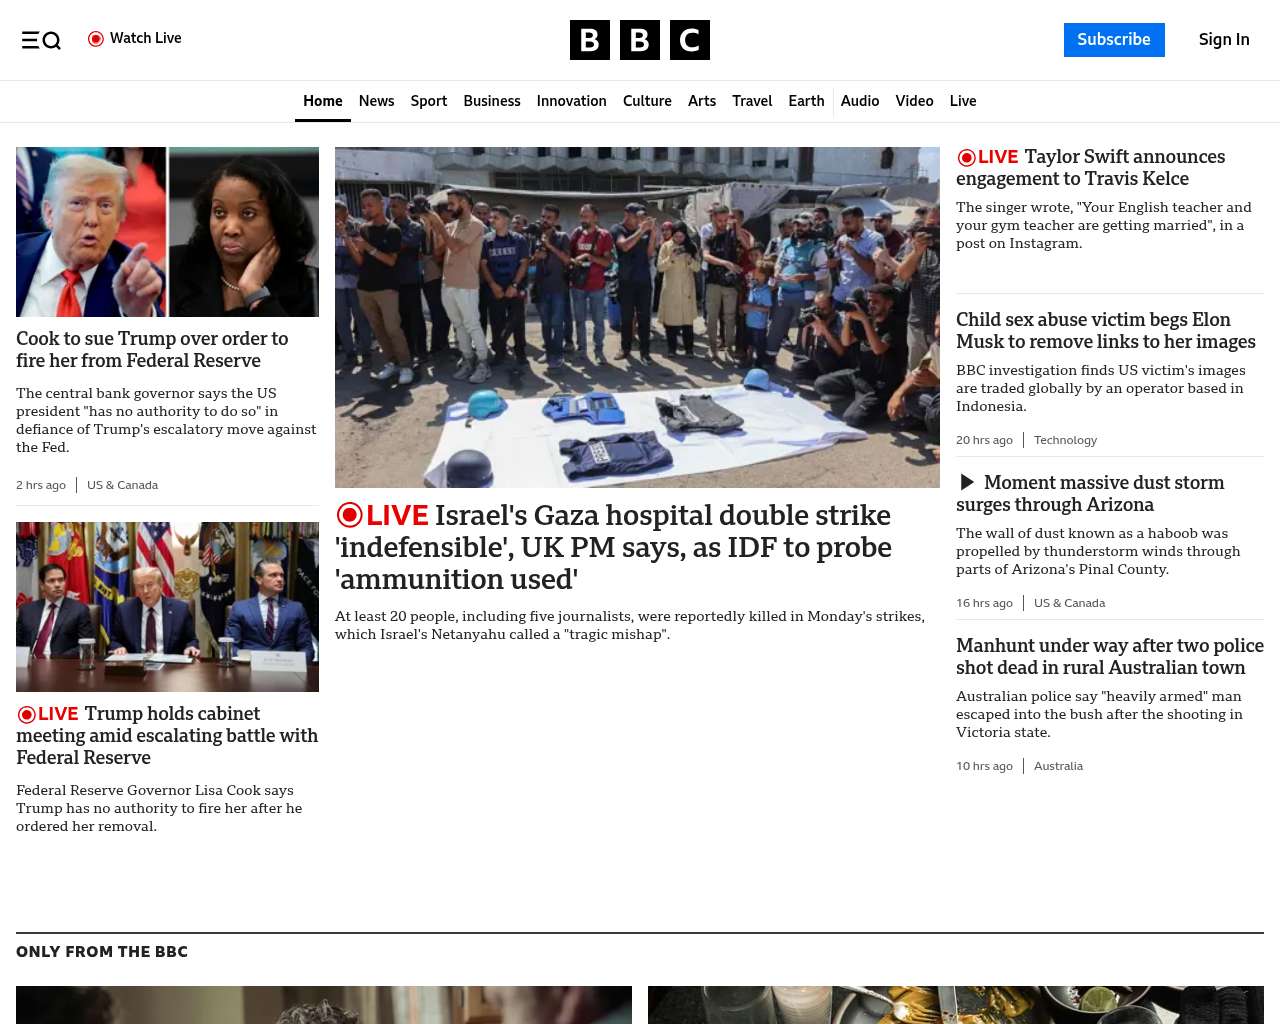This screenshot has height=1024, width=1280.
Task: Click '16 hrs ago' timestamp
Action: point(984,603)
